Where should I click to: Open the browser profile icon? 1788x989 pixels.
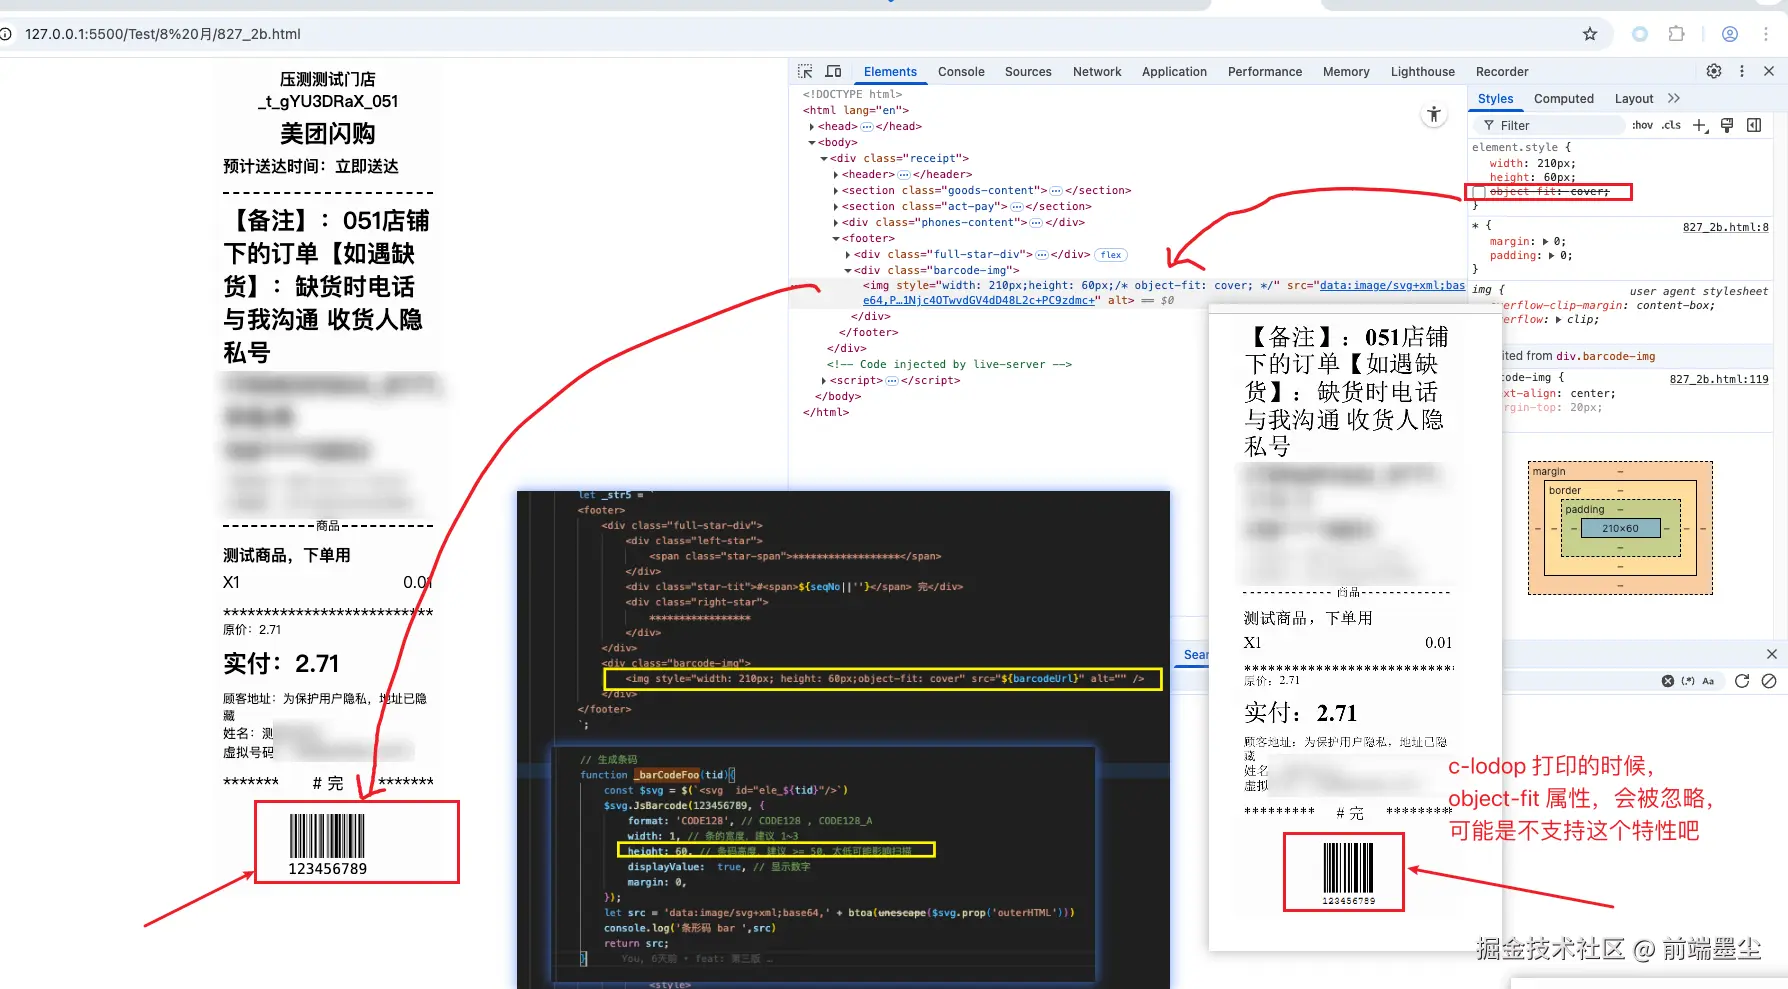pos(1730,34)
